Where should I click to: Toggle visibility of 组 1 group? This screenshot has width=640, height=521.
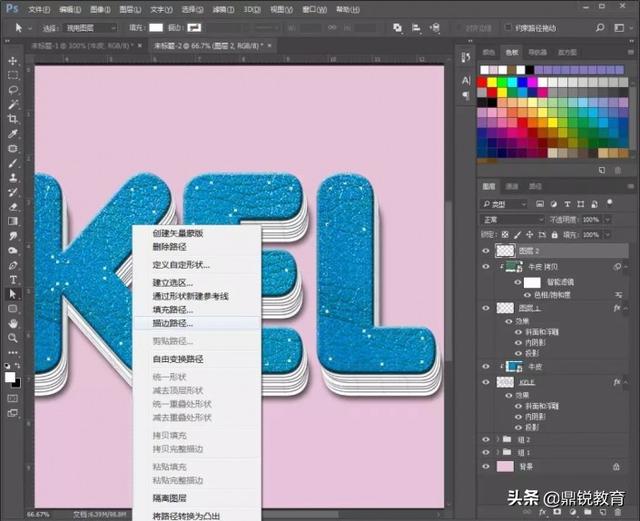click(x=486, y=452)
